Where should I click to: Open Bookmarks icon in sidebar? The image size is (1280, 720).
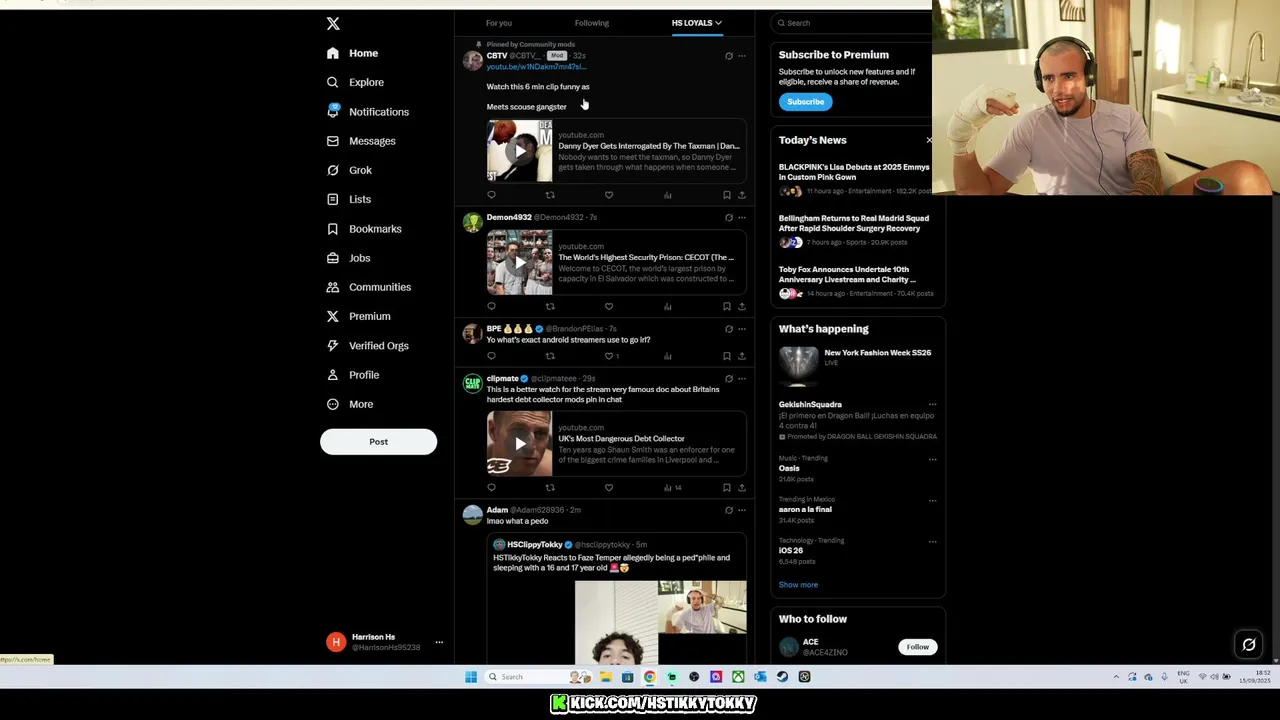[x=333, y=229]
